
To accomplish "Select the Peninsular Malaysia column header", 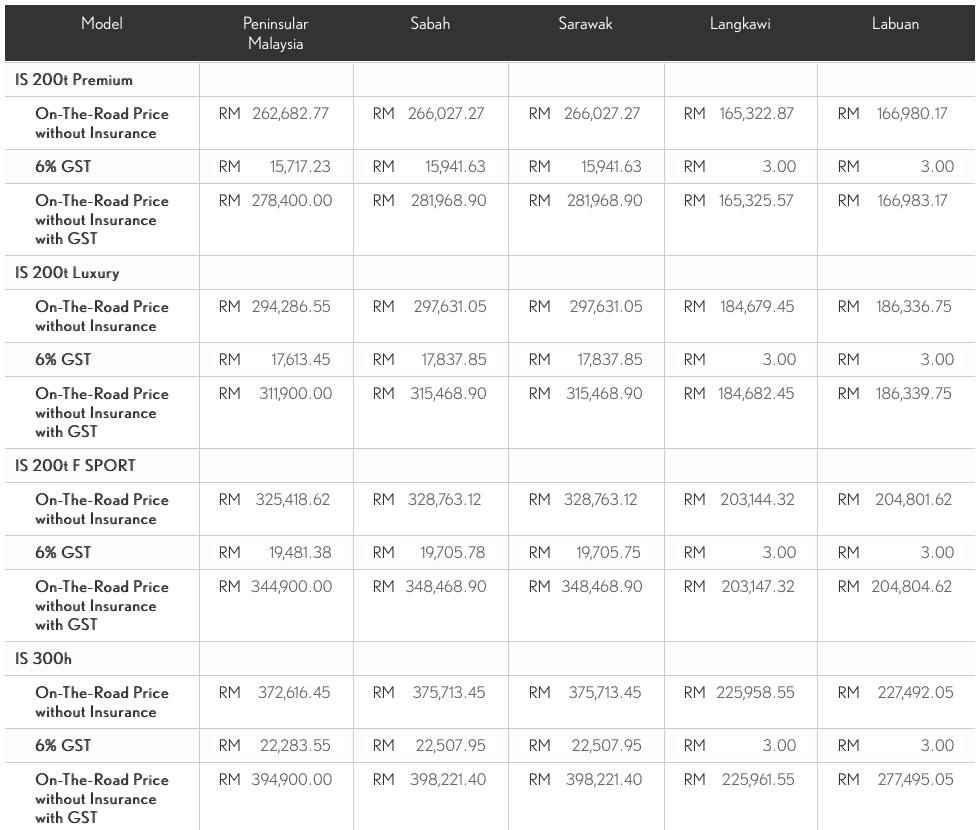I will 276,34.
